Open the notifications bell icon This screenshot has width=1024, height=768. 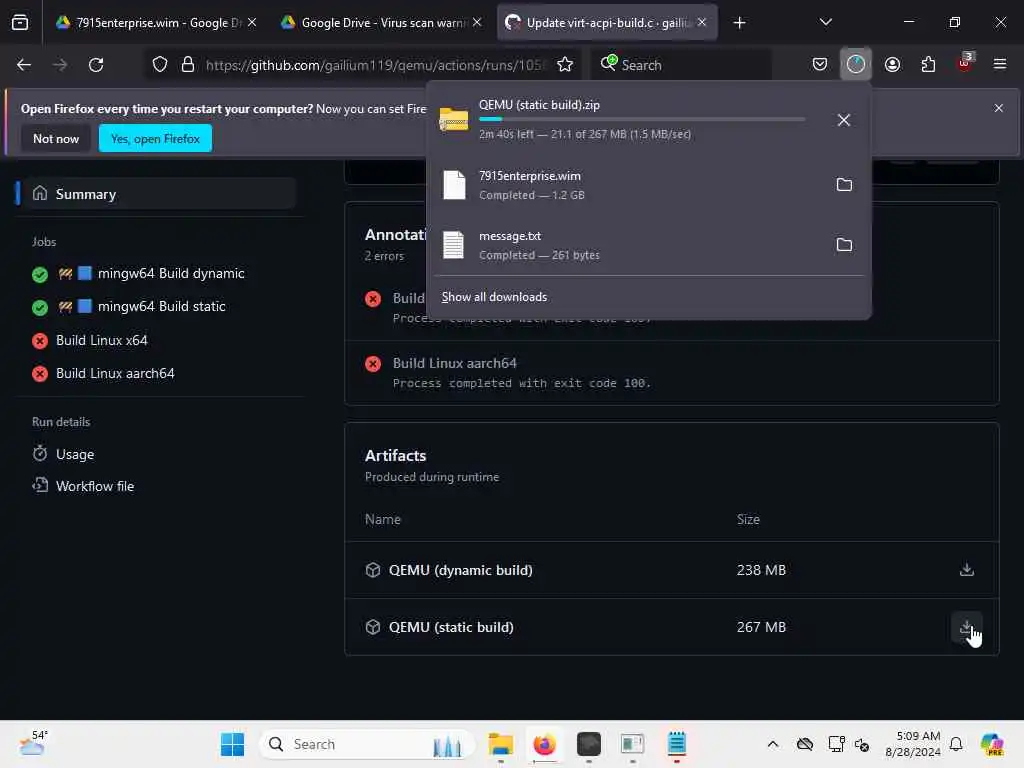pos(956,744)
